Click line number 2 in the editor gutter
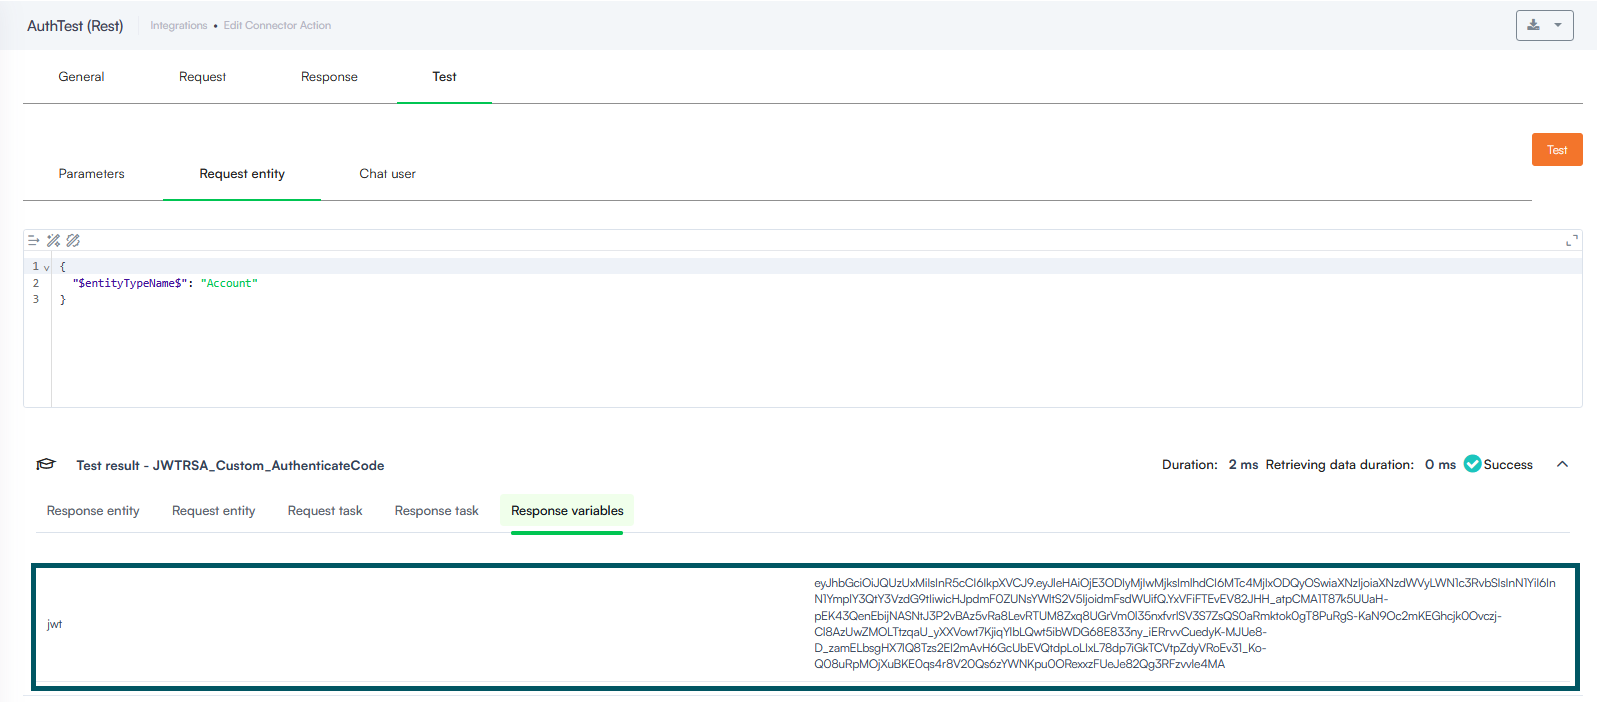 [x=36, y=283]
